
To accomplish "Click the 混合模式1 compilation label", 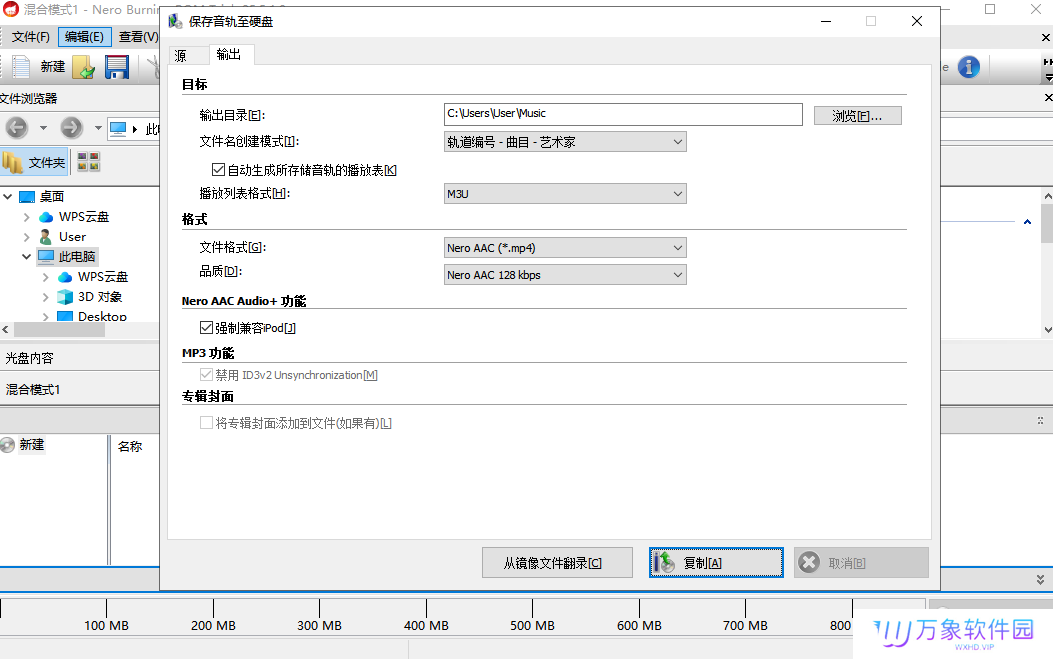I will tap(33, 390).
